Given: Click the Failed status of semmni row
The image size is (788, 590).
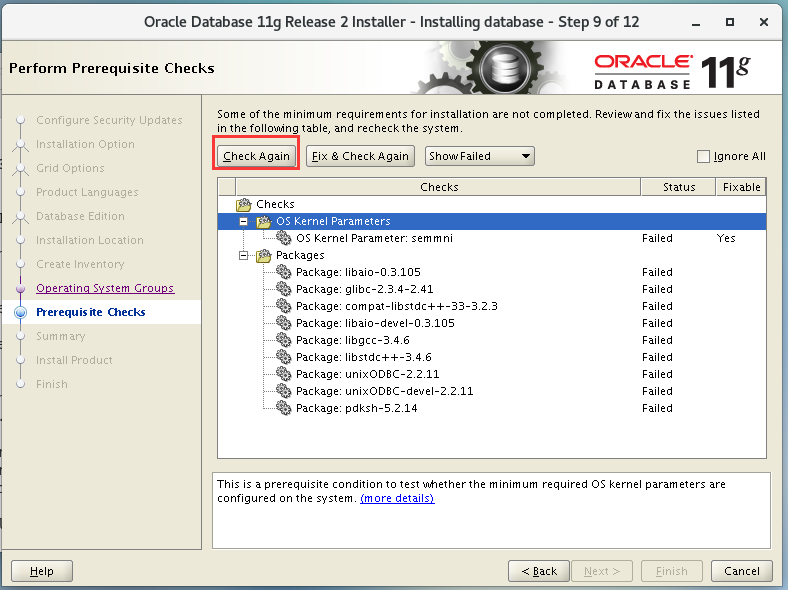Looking at the screenshot, I should point(657,238).
